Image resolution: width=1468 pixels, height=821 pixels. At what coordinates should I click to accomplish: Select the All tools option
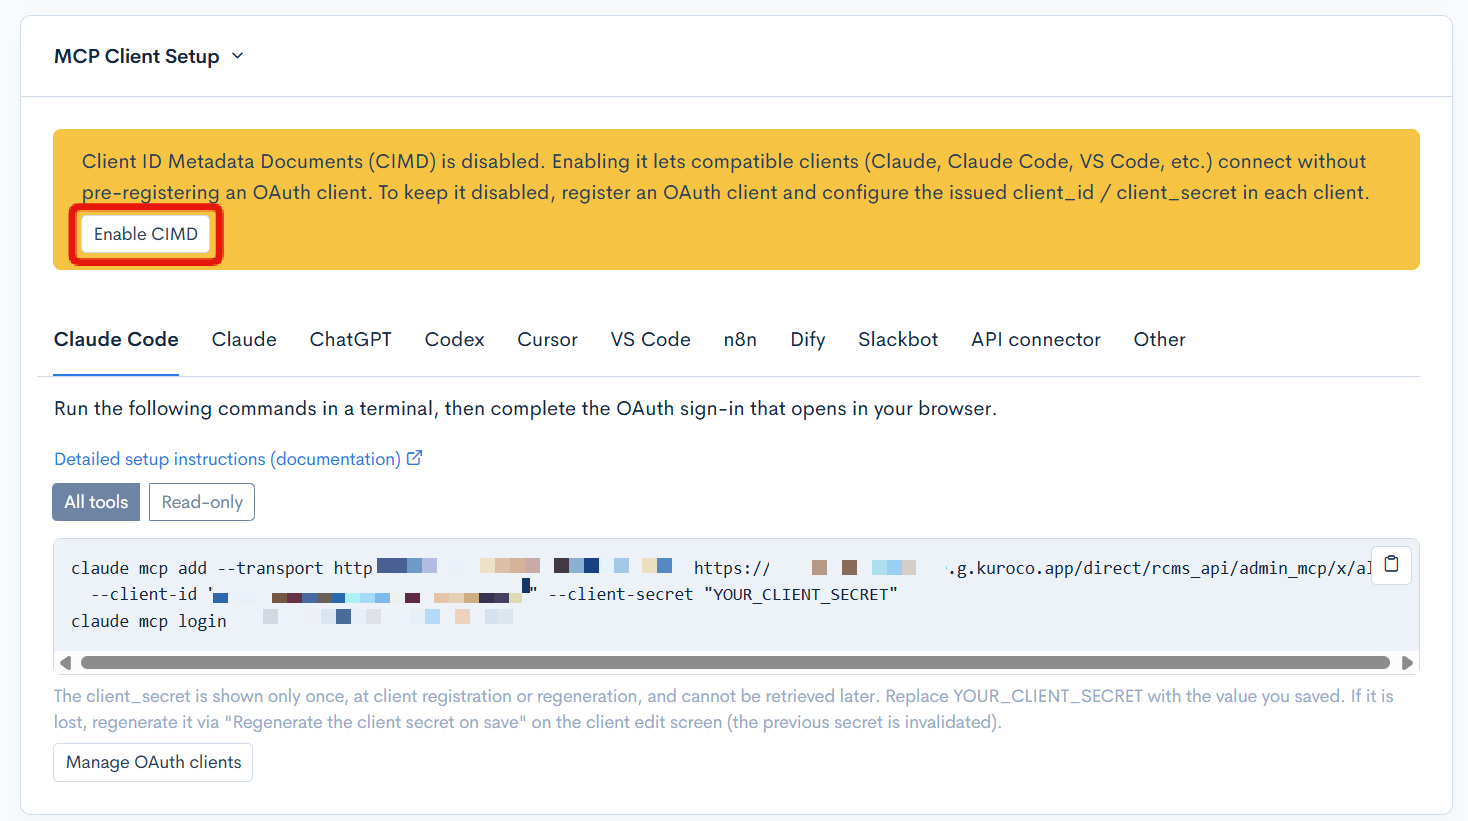[96, 502]
